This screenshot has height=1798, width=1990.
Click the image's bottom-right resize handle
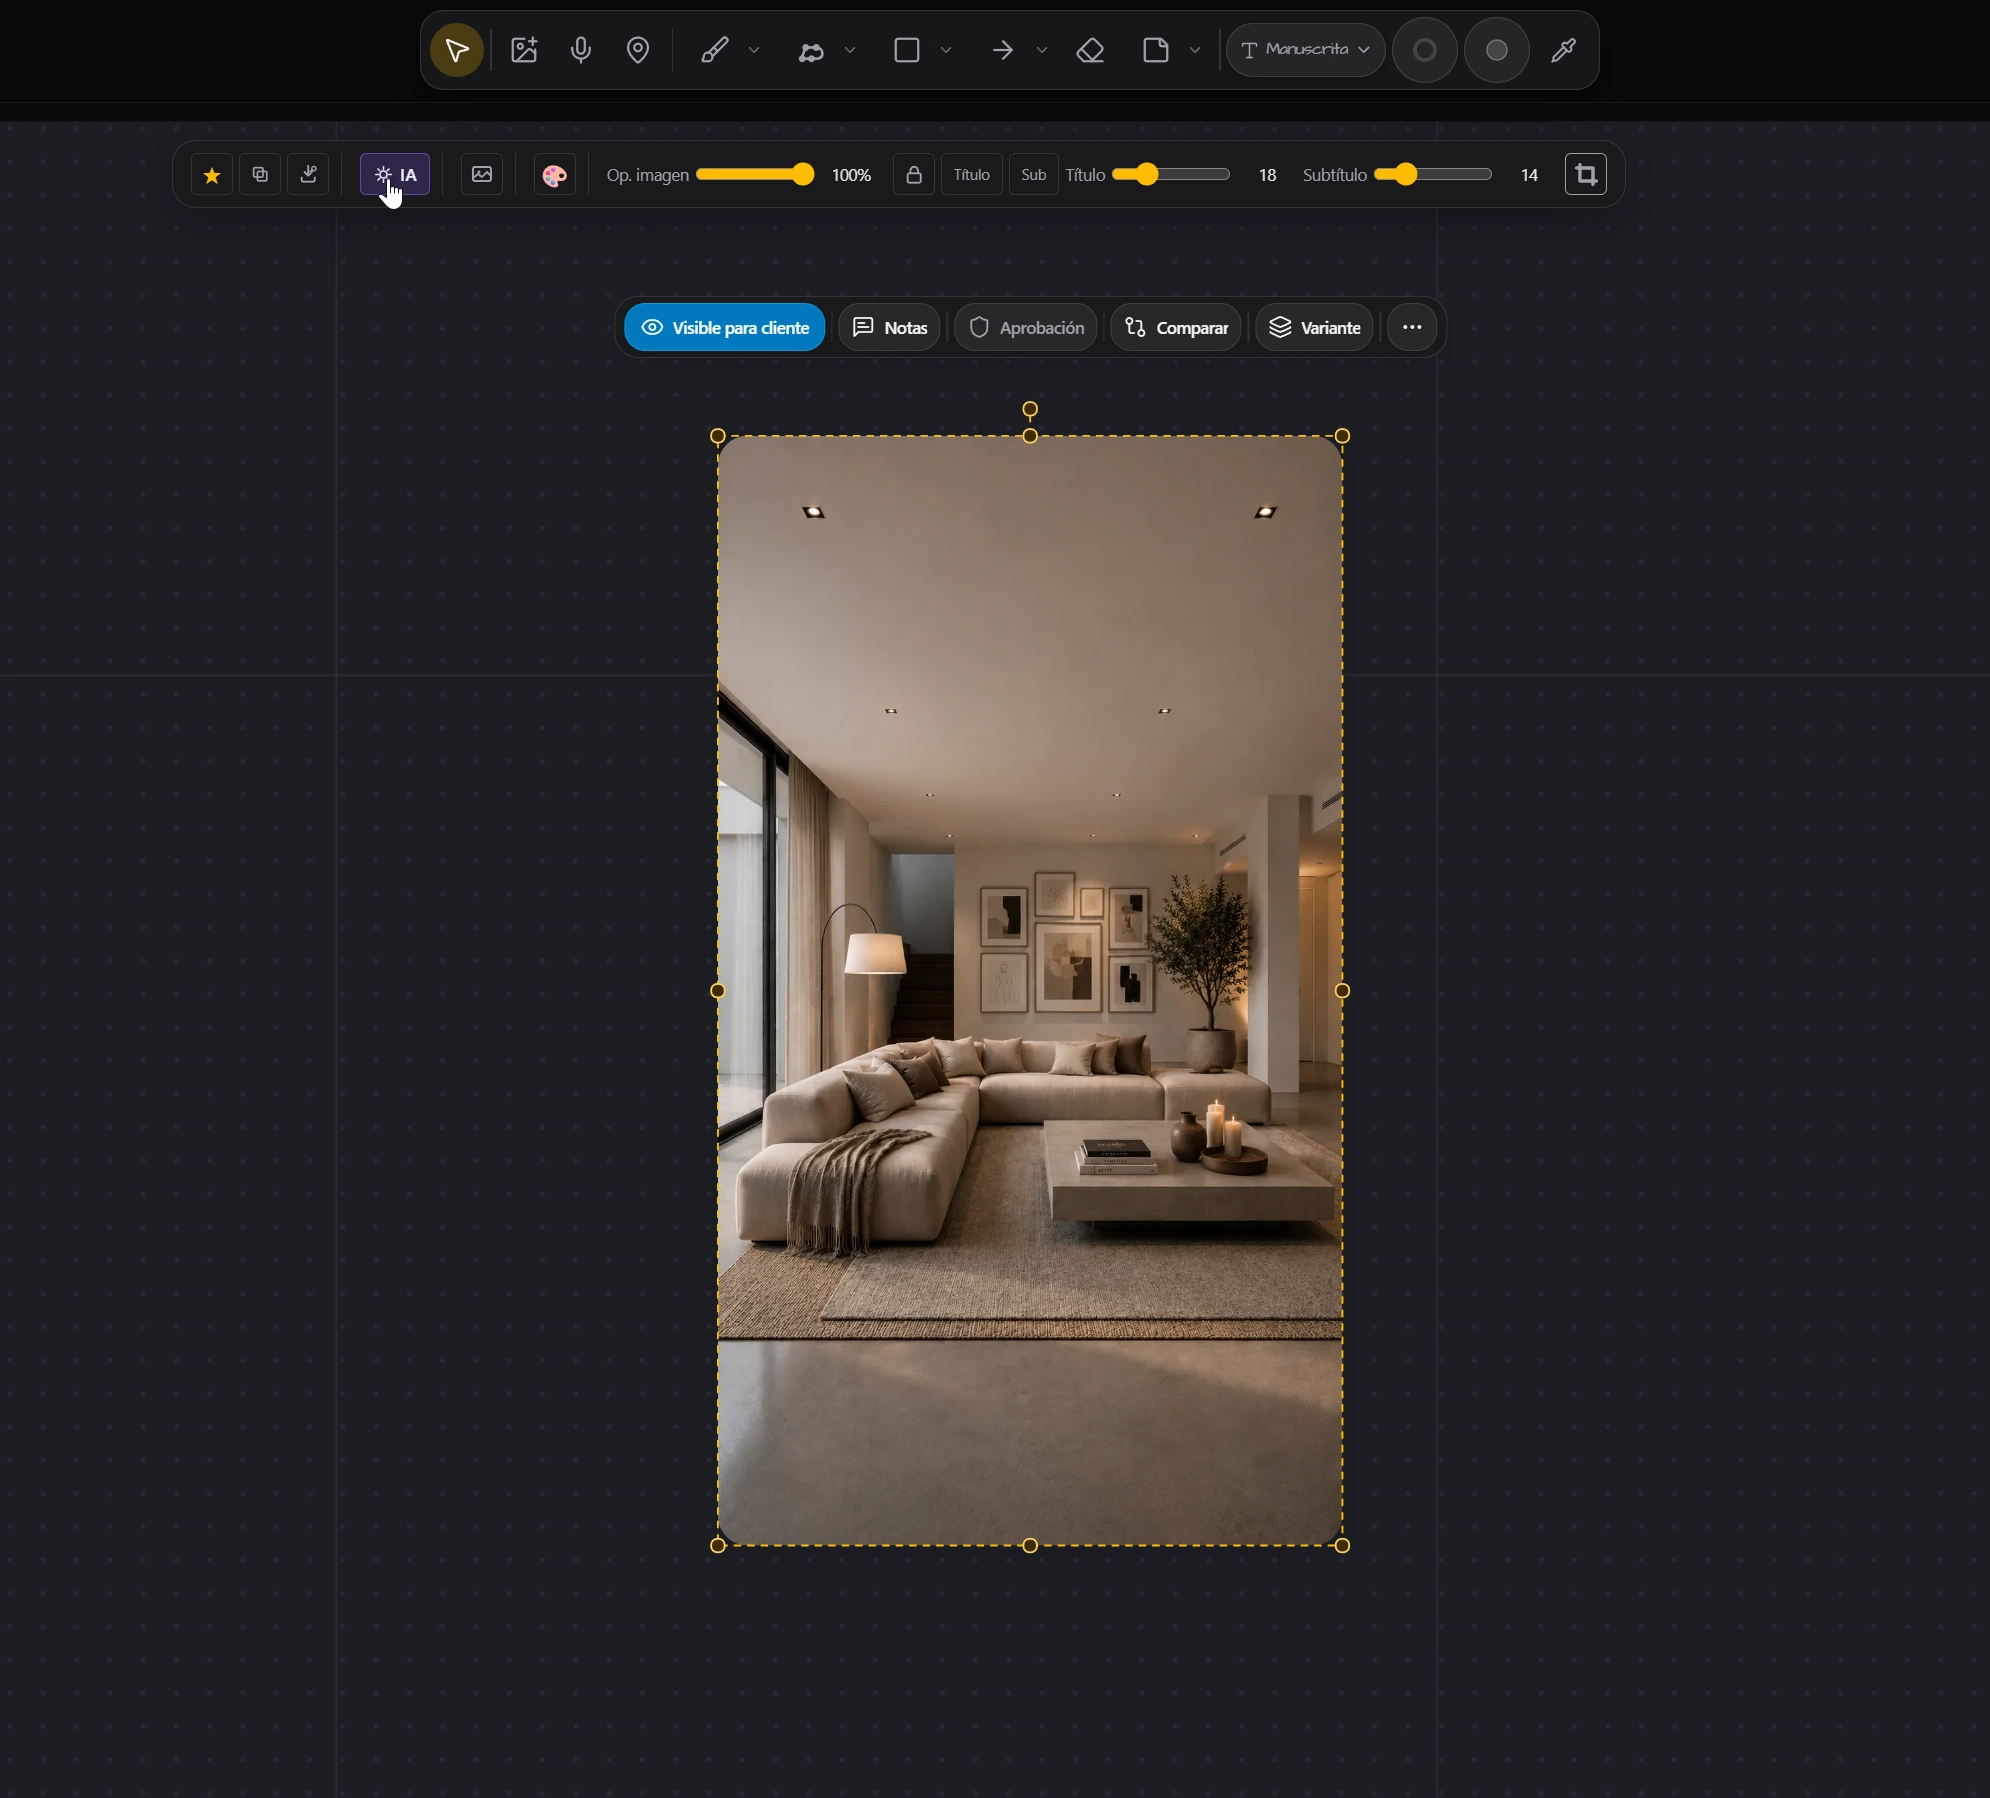tap(1343, 1546)
